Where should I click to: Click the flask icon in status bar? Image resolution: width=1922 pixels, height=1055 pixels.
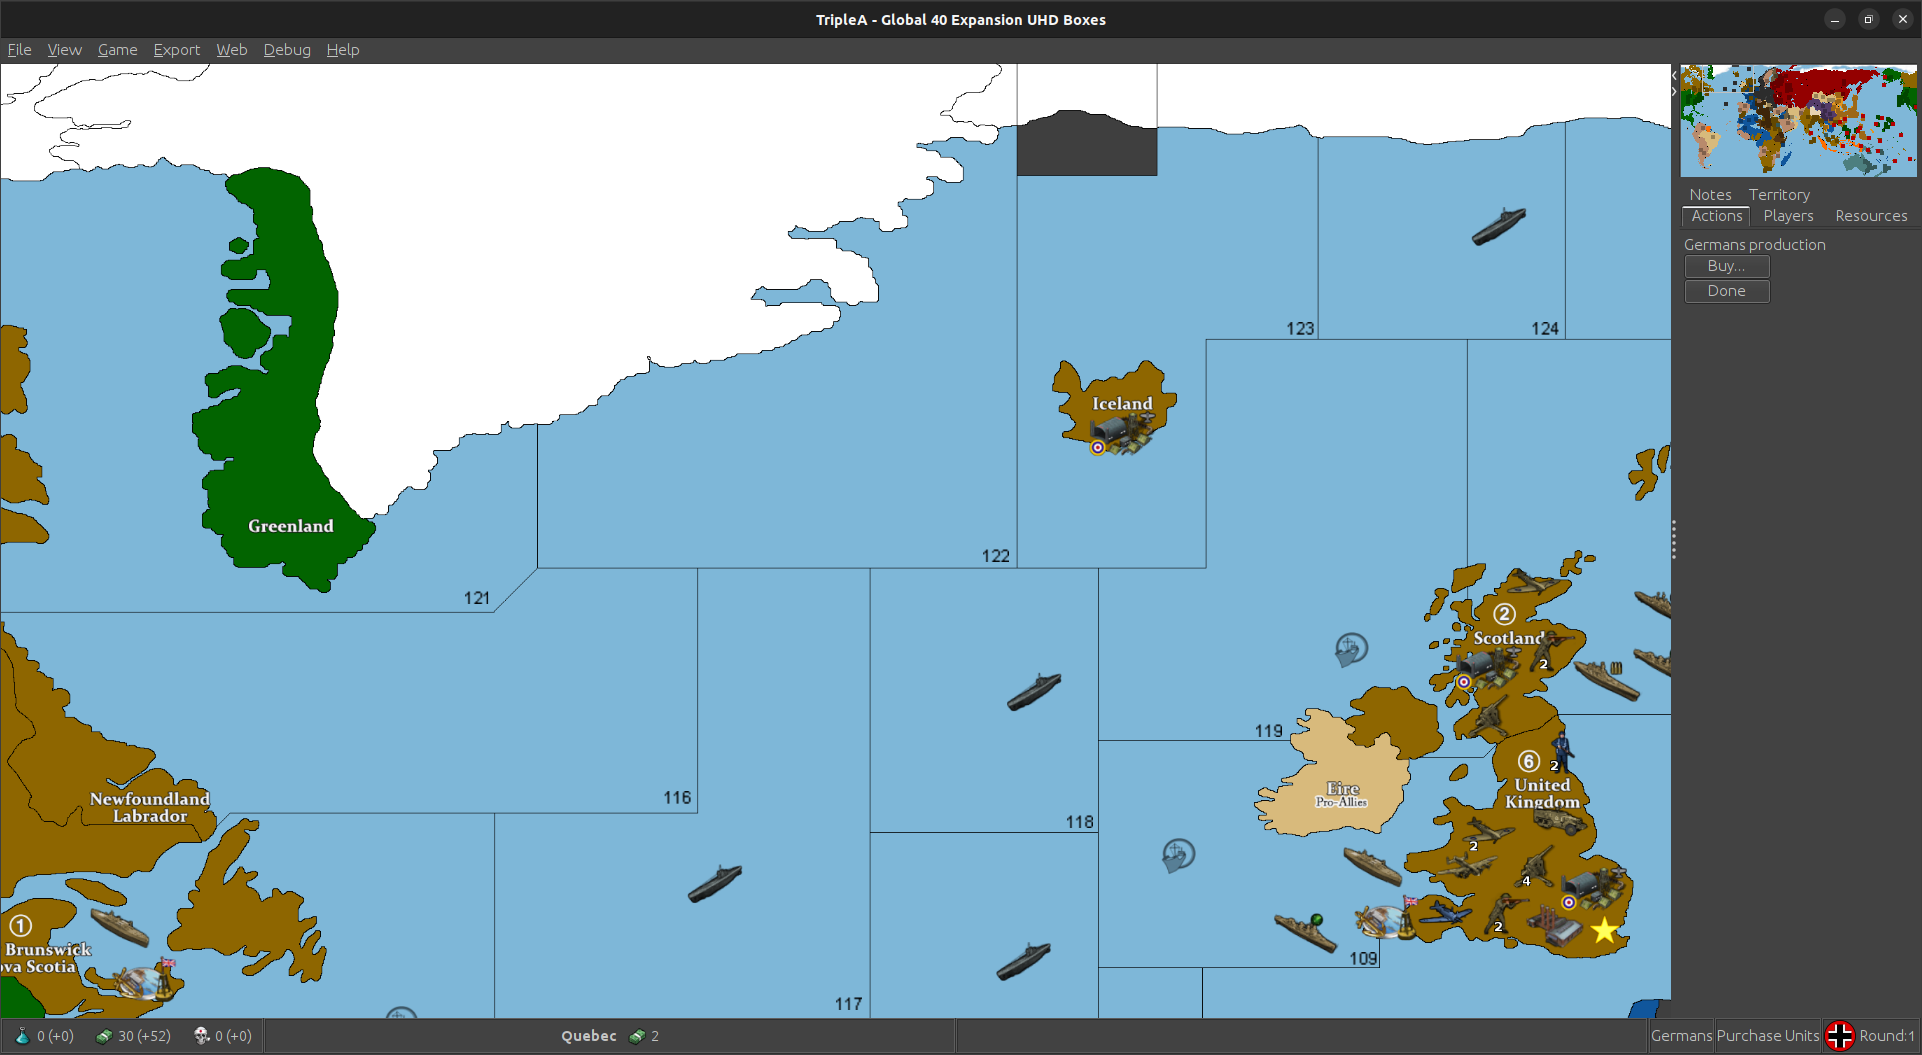(22, 1036)
